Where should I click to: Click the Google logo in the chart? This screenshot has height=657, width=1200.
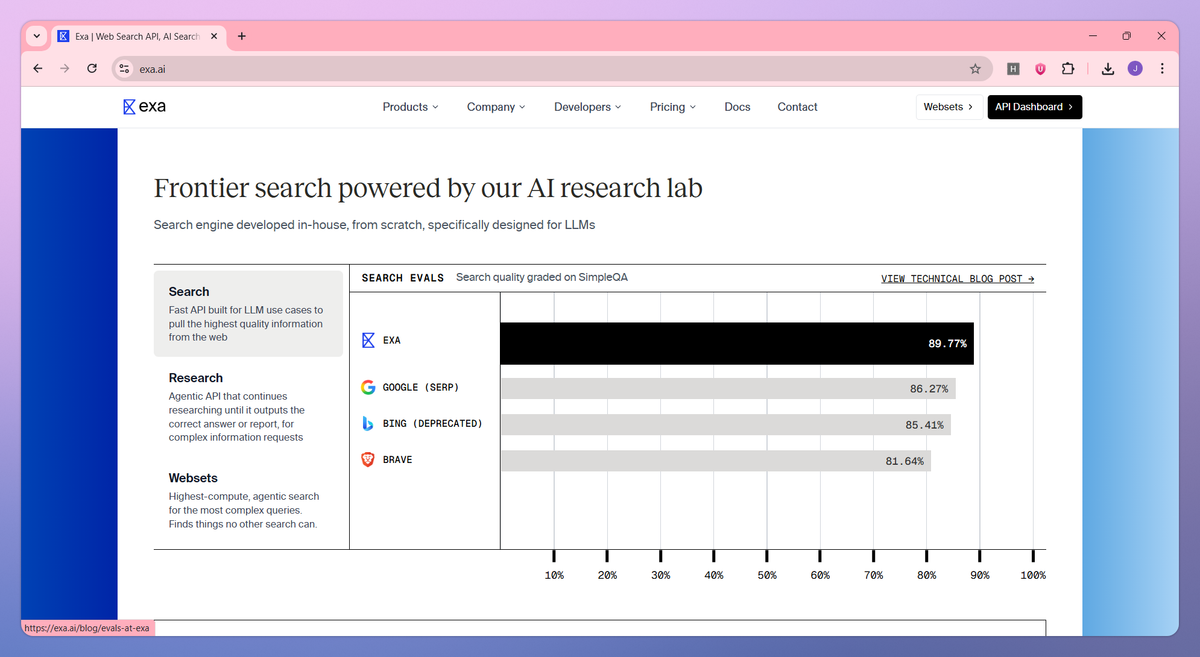(x=368, y=387)
